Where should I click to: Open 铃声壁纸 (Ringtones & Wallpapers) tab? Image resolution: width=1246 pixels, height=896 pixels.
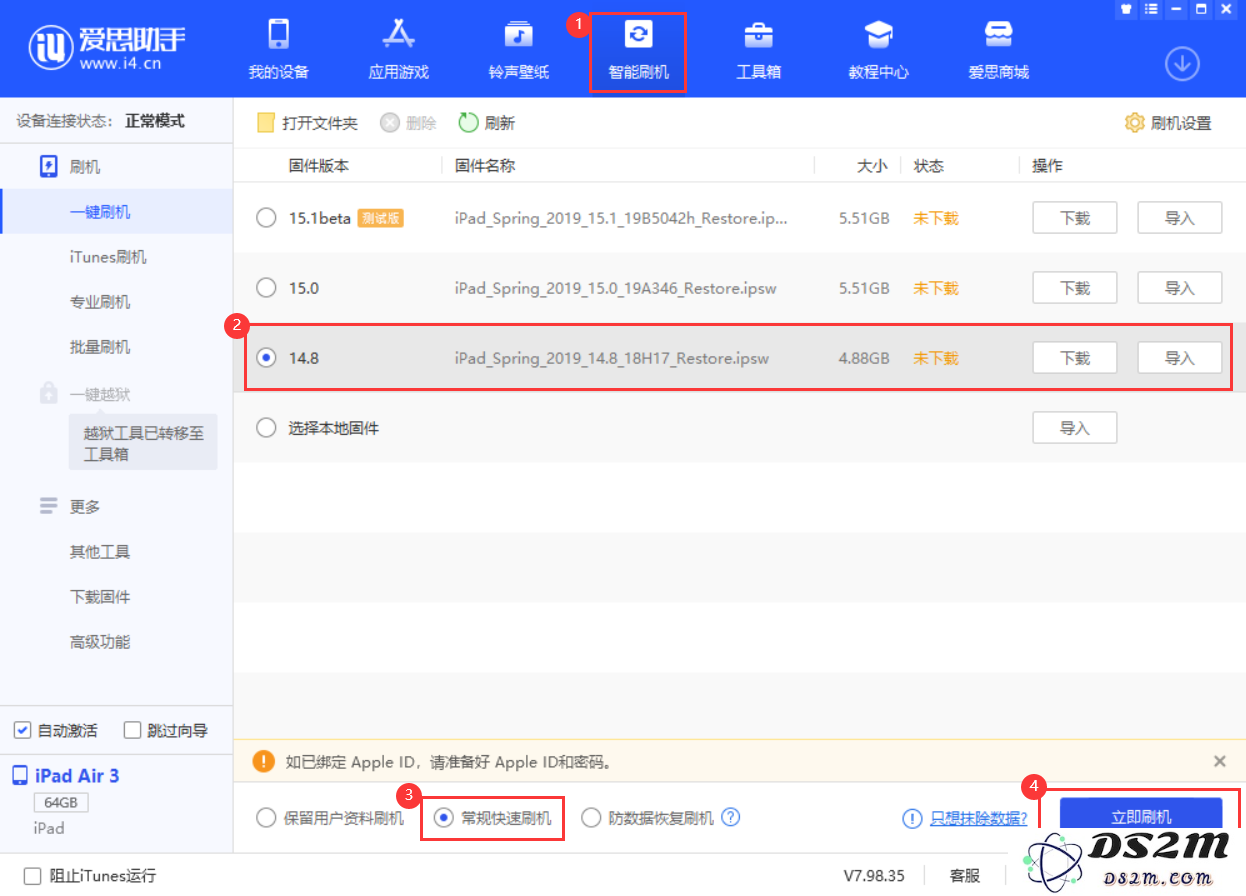tap(518, 50)
